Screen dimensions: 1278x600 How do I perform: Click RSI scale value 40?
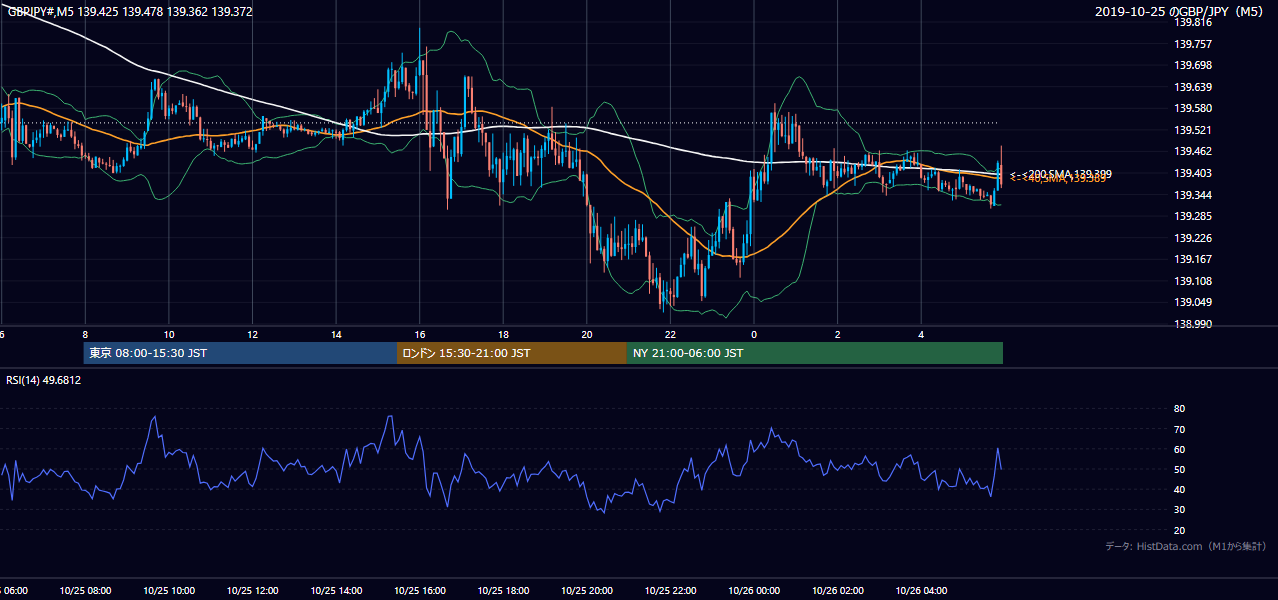[1179, 489]
